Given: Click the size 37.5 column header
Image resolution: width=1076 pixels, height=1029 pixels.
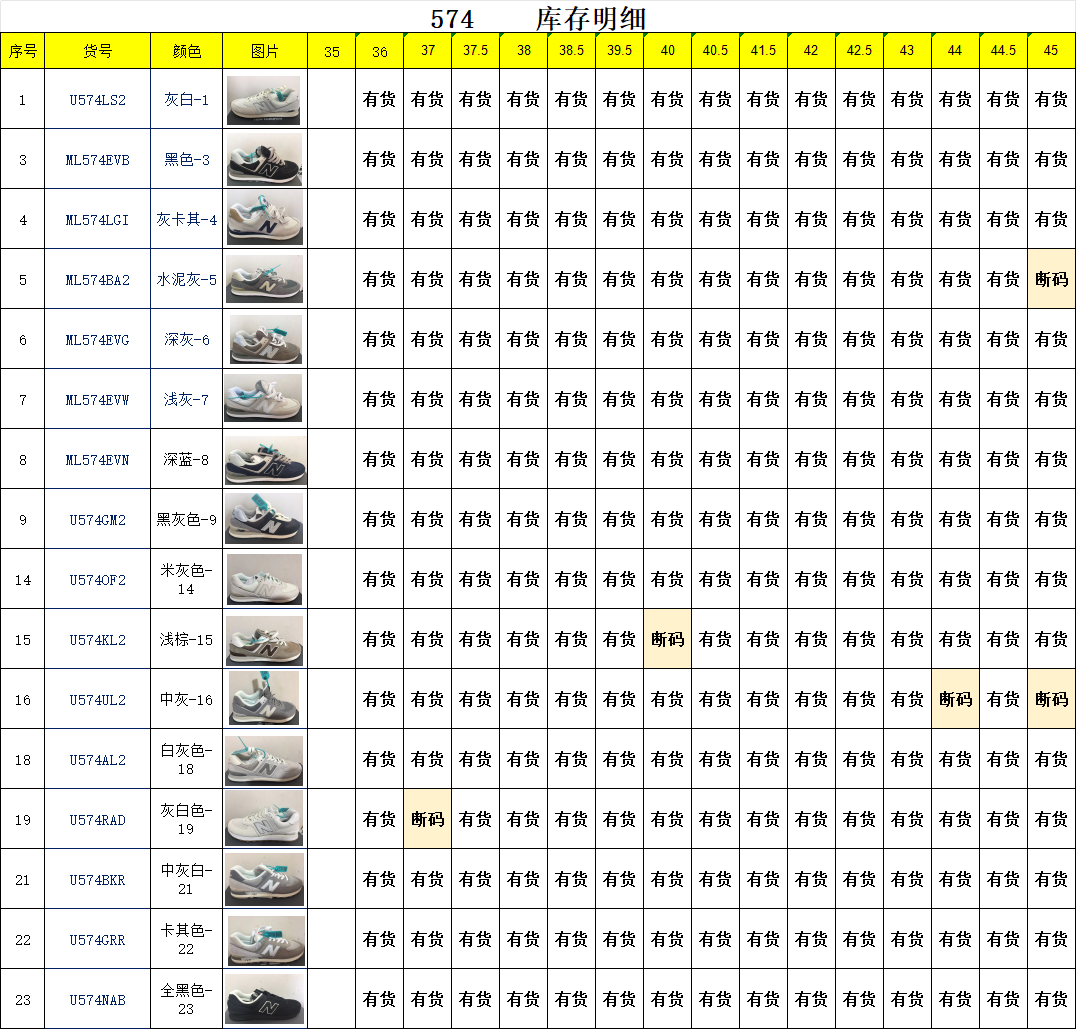Looking at the screenshot, I should click(x=476, y=51).
